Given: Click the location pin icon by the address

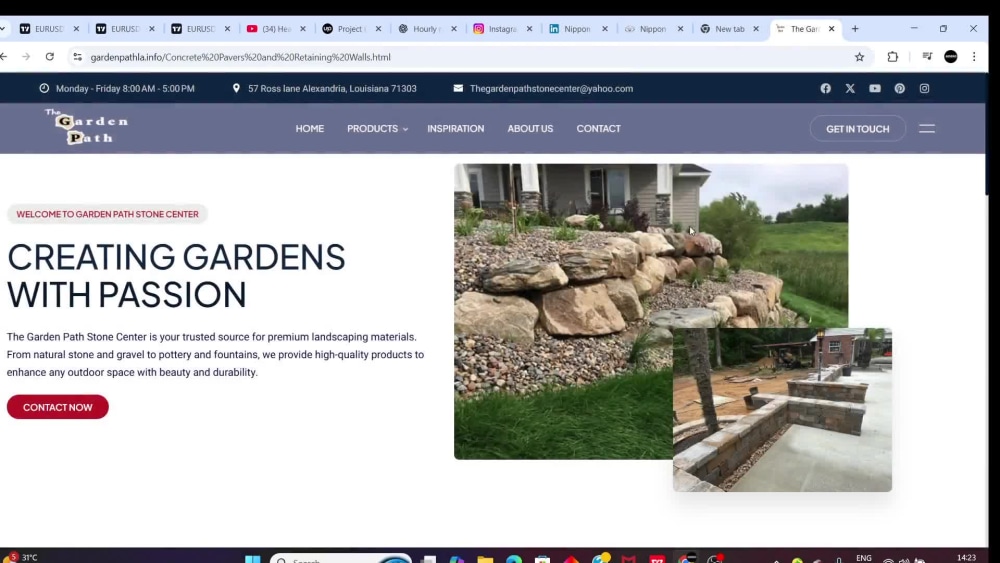Looking at the screenshot, I should tap(236, 89).
